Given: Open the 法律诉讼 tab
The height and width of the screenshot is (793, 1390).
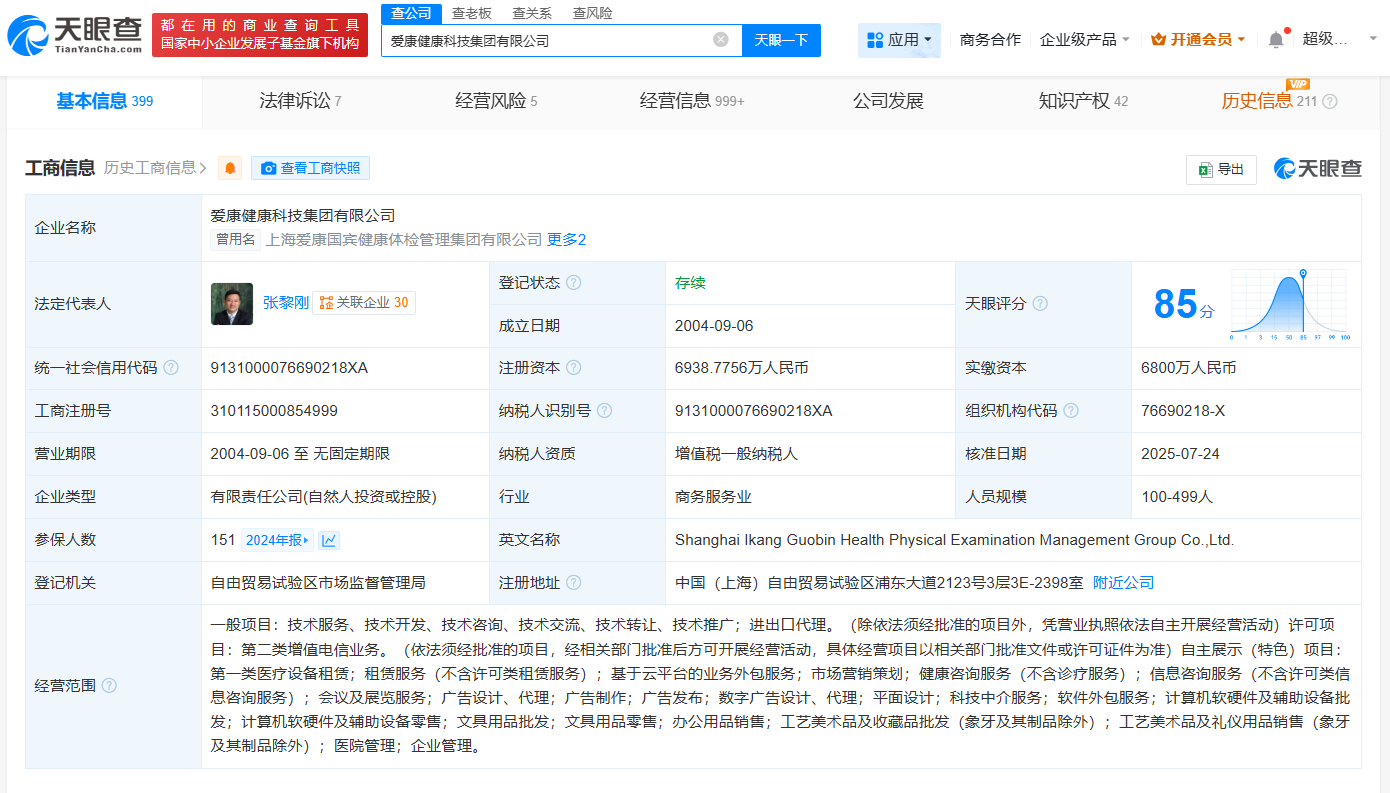Looking at the screenshot, I should 300,101.
